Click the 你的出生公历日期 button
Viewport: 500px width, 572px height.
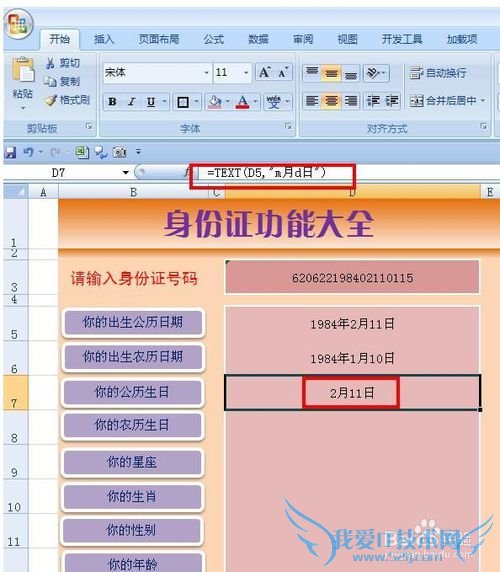[133, 322]
